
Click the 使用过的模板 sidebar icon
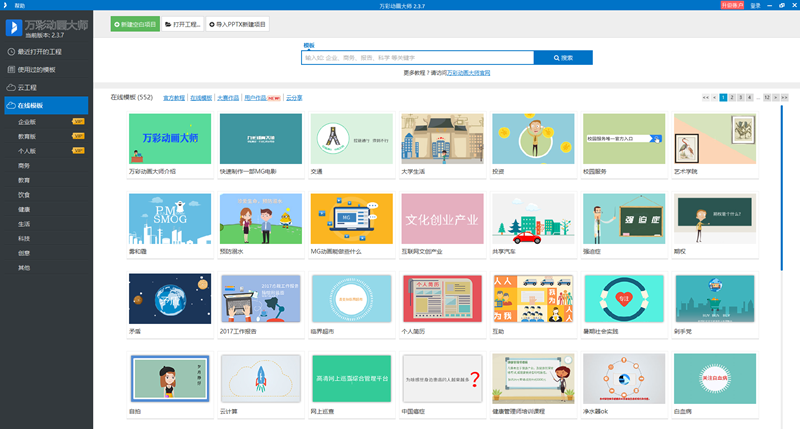[10, 69]
